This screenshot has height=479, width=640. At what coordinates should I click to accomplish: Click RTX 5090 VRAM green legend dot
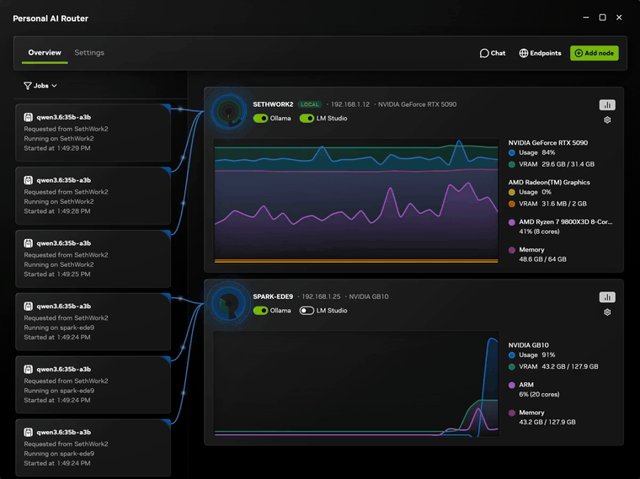tap(512, 164)
